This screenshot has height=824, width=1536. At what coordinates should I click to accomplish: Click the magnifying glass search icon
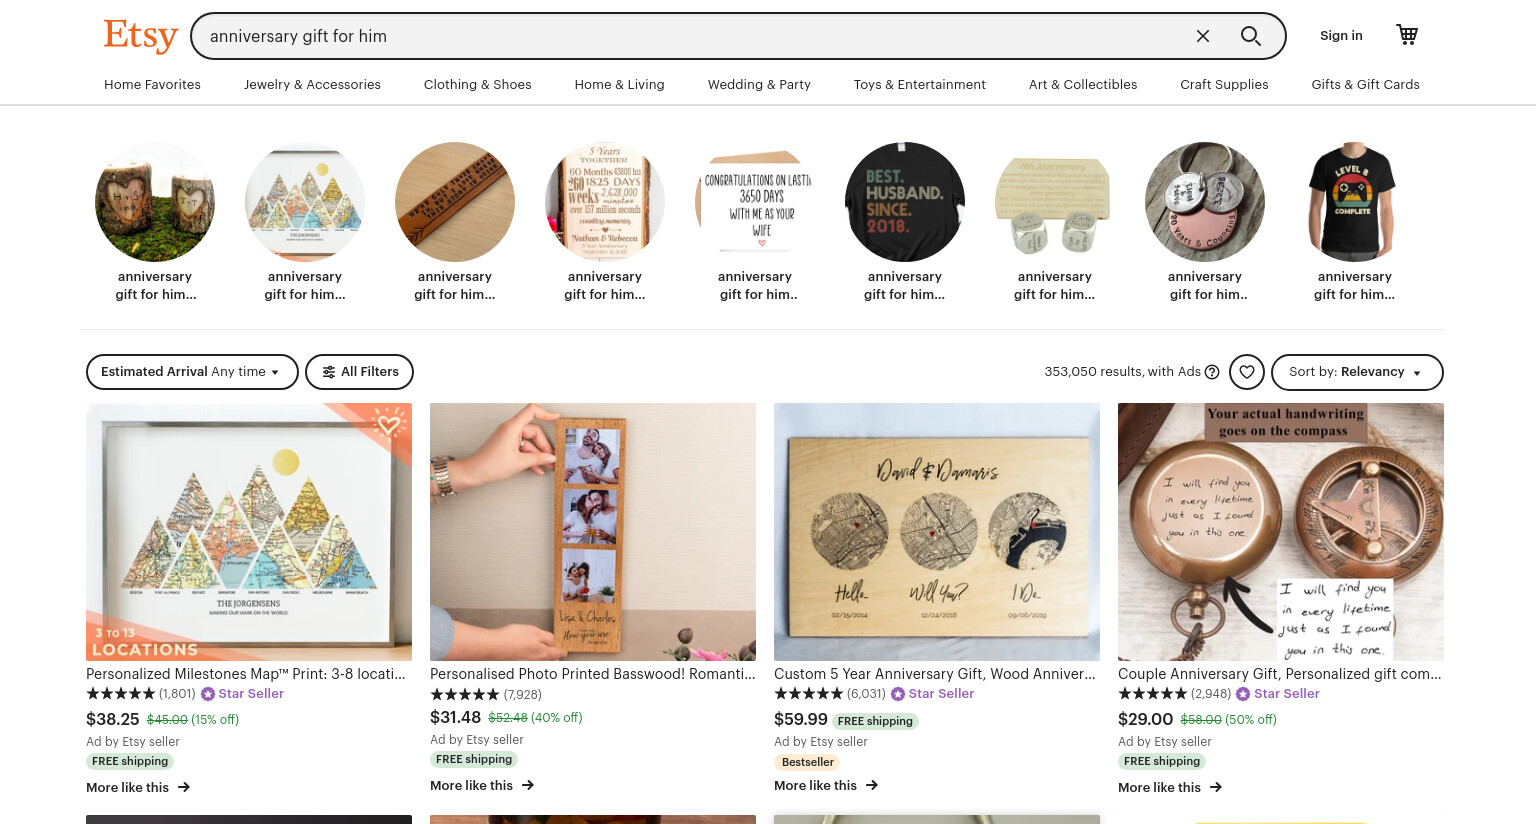1250,36
